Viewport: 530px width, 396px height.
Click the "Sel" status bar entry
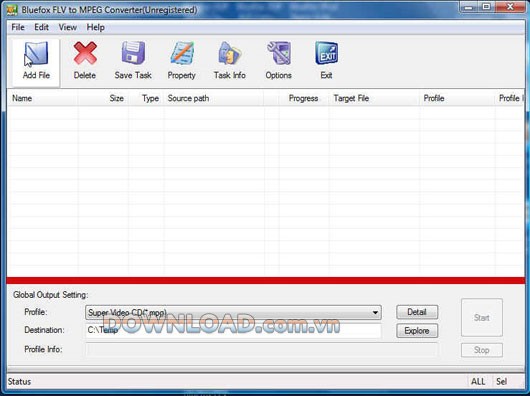tap(502, 381)
